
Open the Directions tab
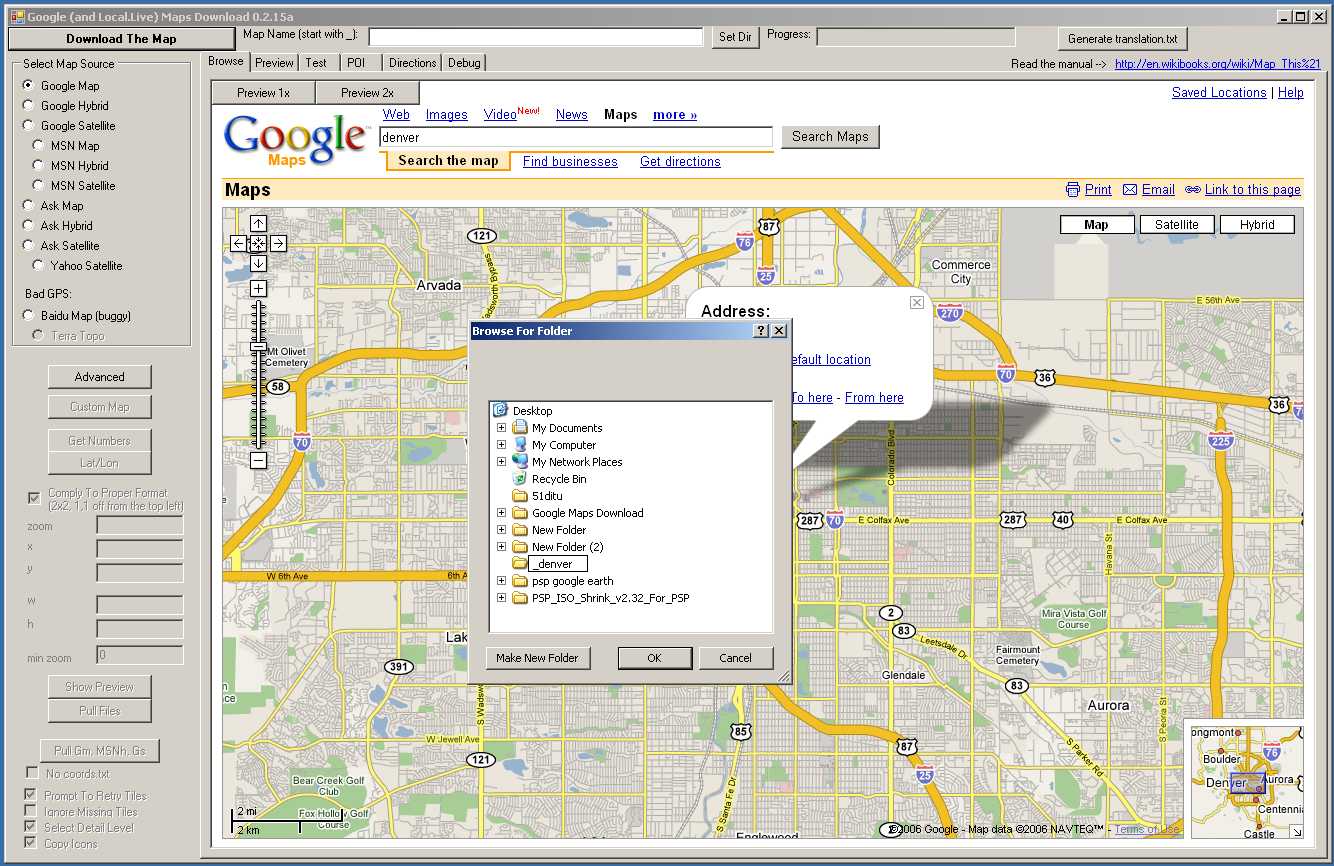(x=413, y=63)
